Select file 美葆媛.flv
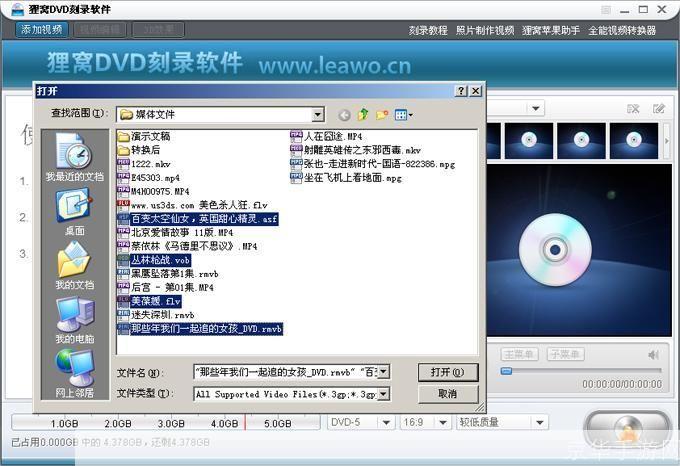Screen dimensions: 680x466 coord(150,301)
